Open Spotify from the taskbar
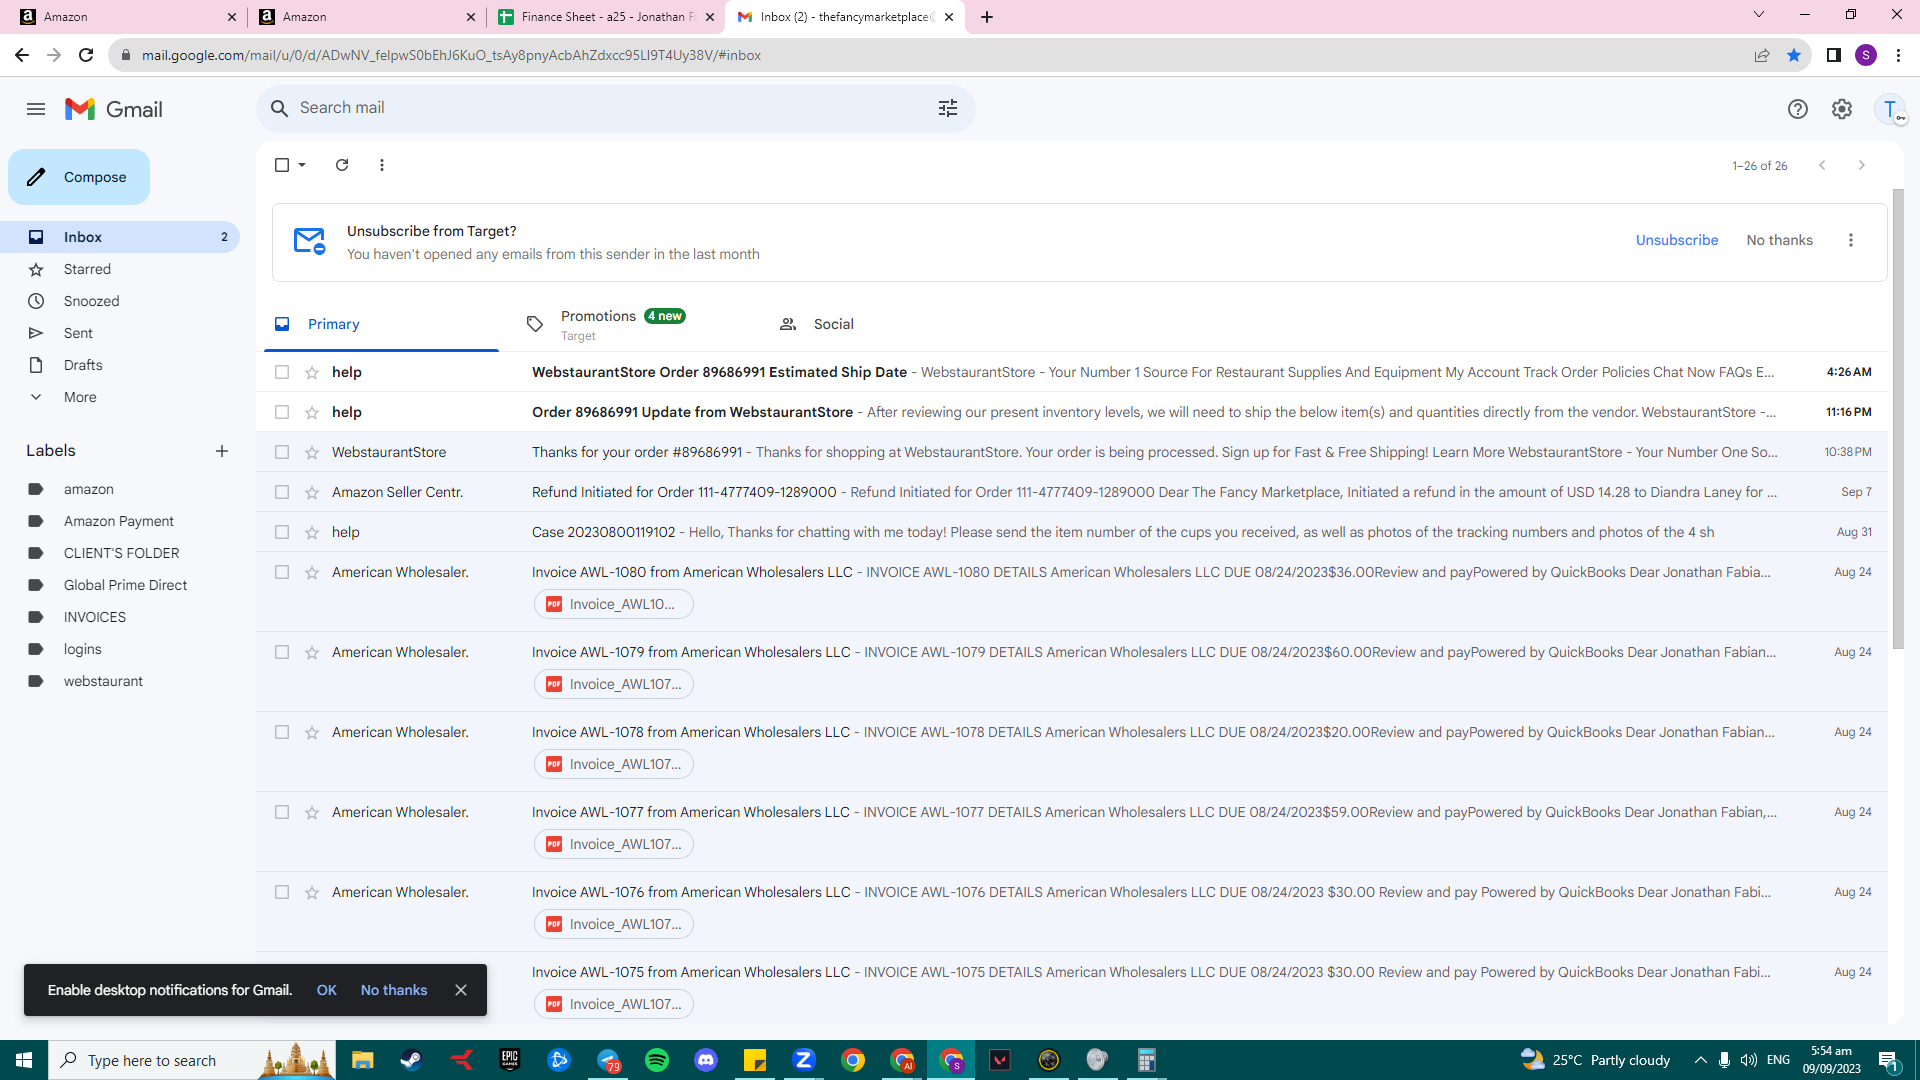Image resolution: width=1920 pixels, height=1080 pixels. (x=657, y=1060)
